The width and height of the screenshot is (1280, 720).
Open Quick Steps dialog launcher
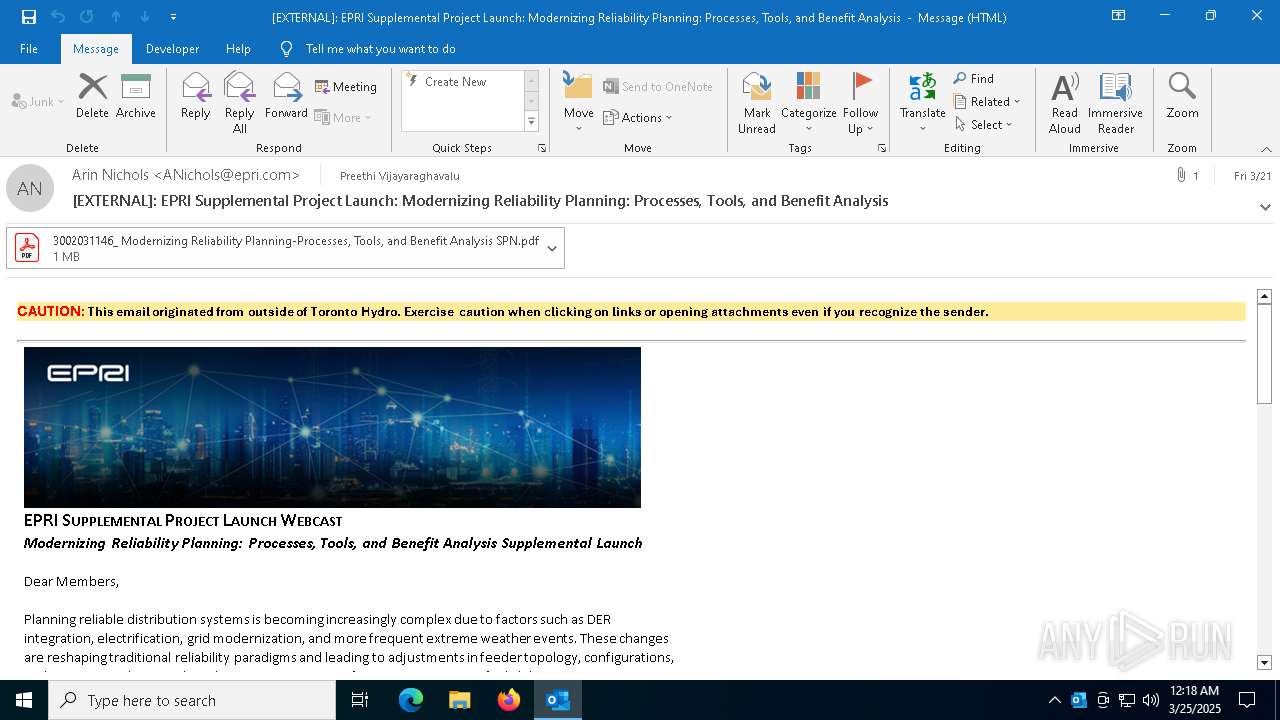coord(542,148)
